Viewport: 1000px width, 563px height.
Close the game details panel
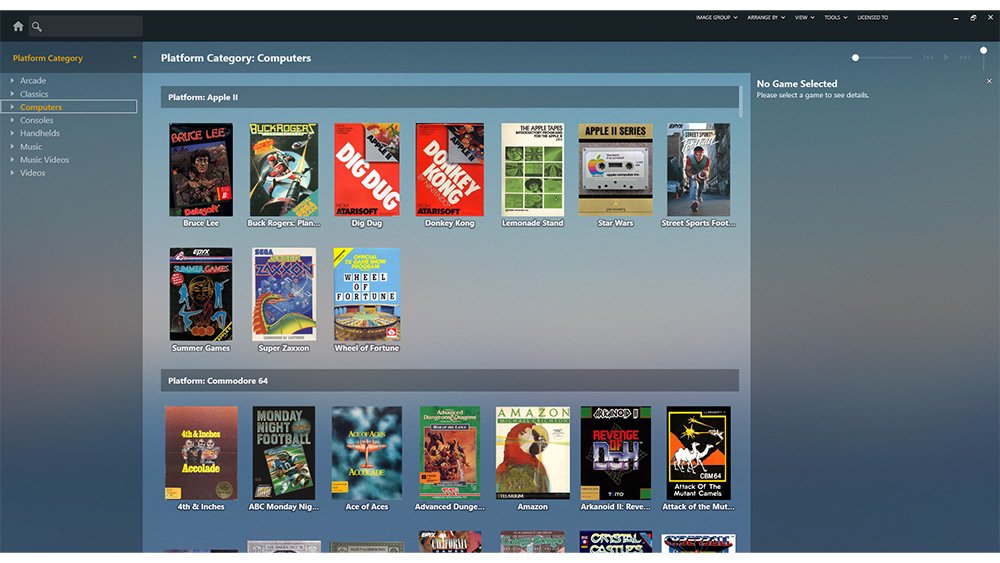989,81
